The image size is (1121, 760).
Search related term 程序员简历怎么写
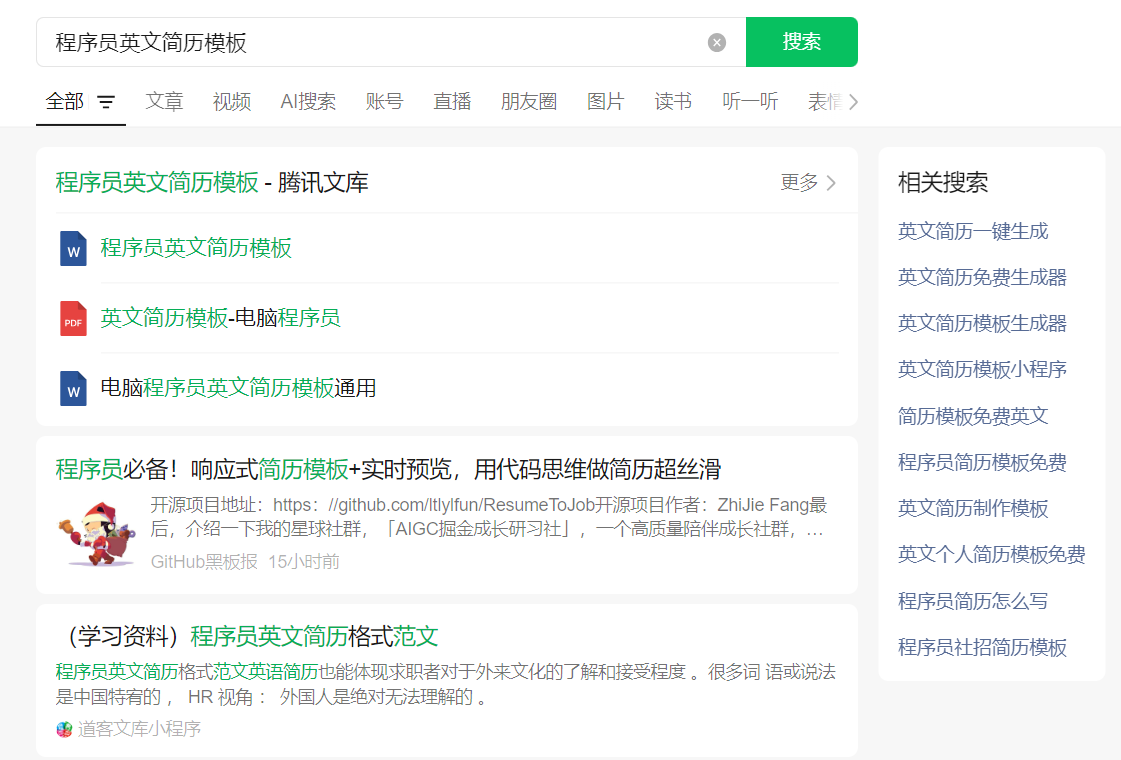[x=973, y=601]
